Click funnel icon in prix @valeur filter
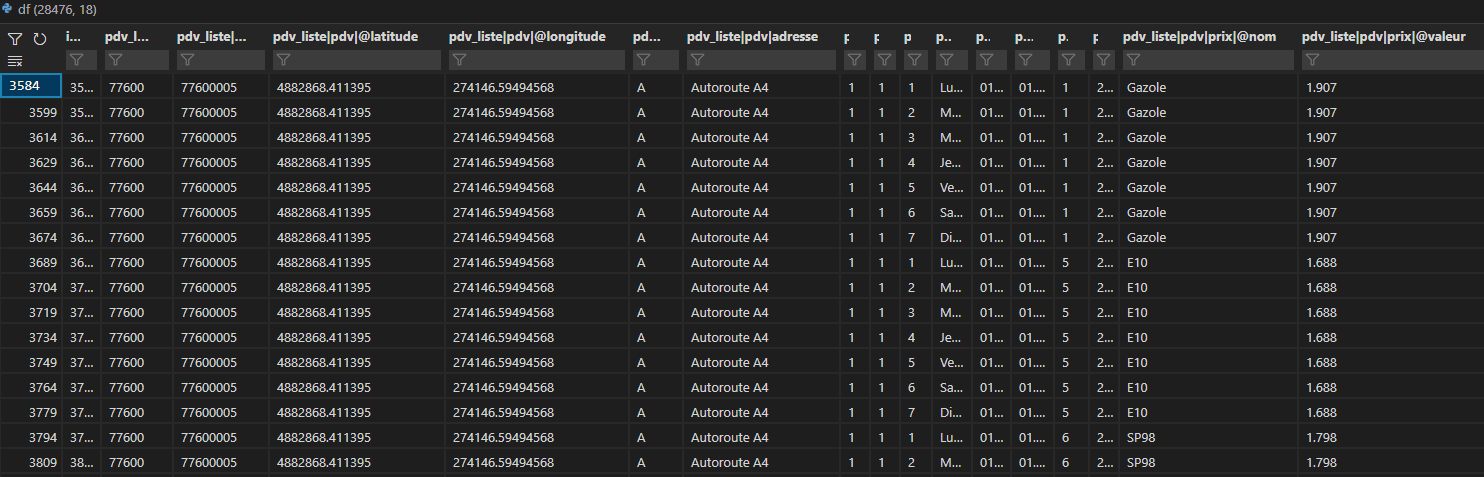The image size is (1484, 477). tap(1314, 61)
